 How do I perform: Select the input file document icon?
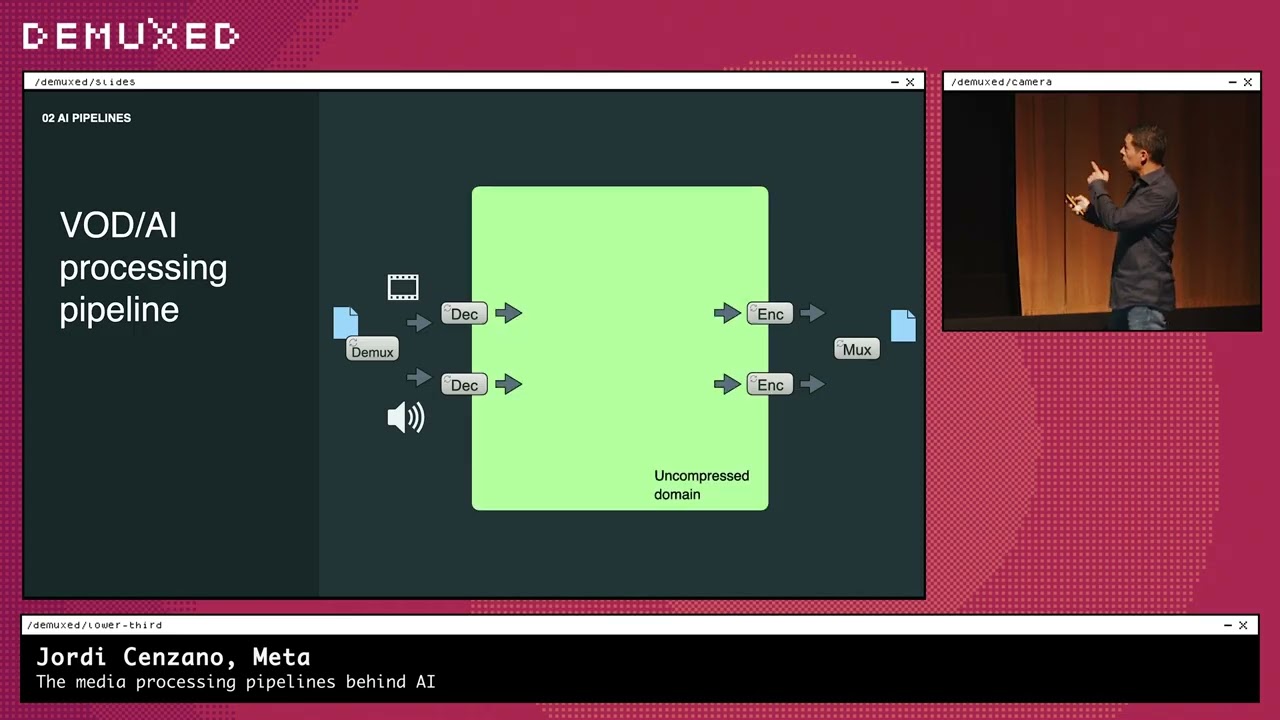[x=345, y=323]
